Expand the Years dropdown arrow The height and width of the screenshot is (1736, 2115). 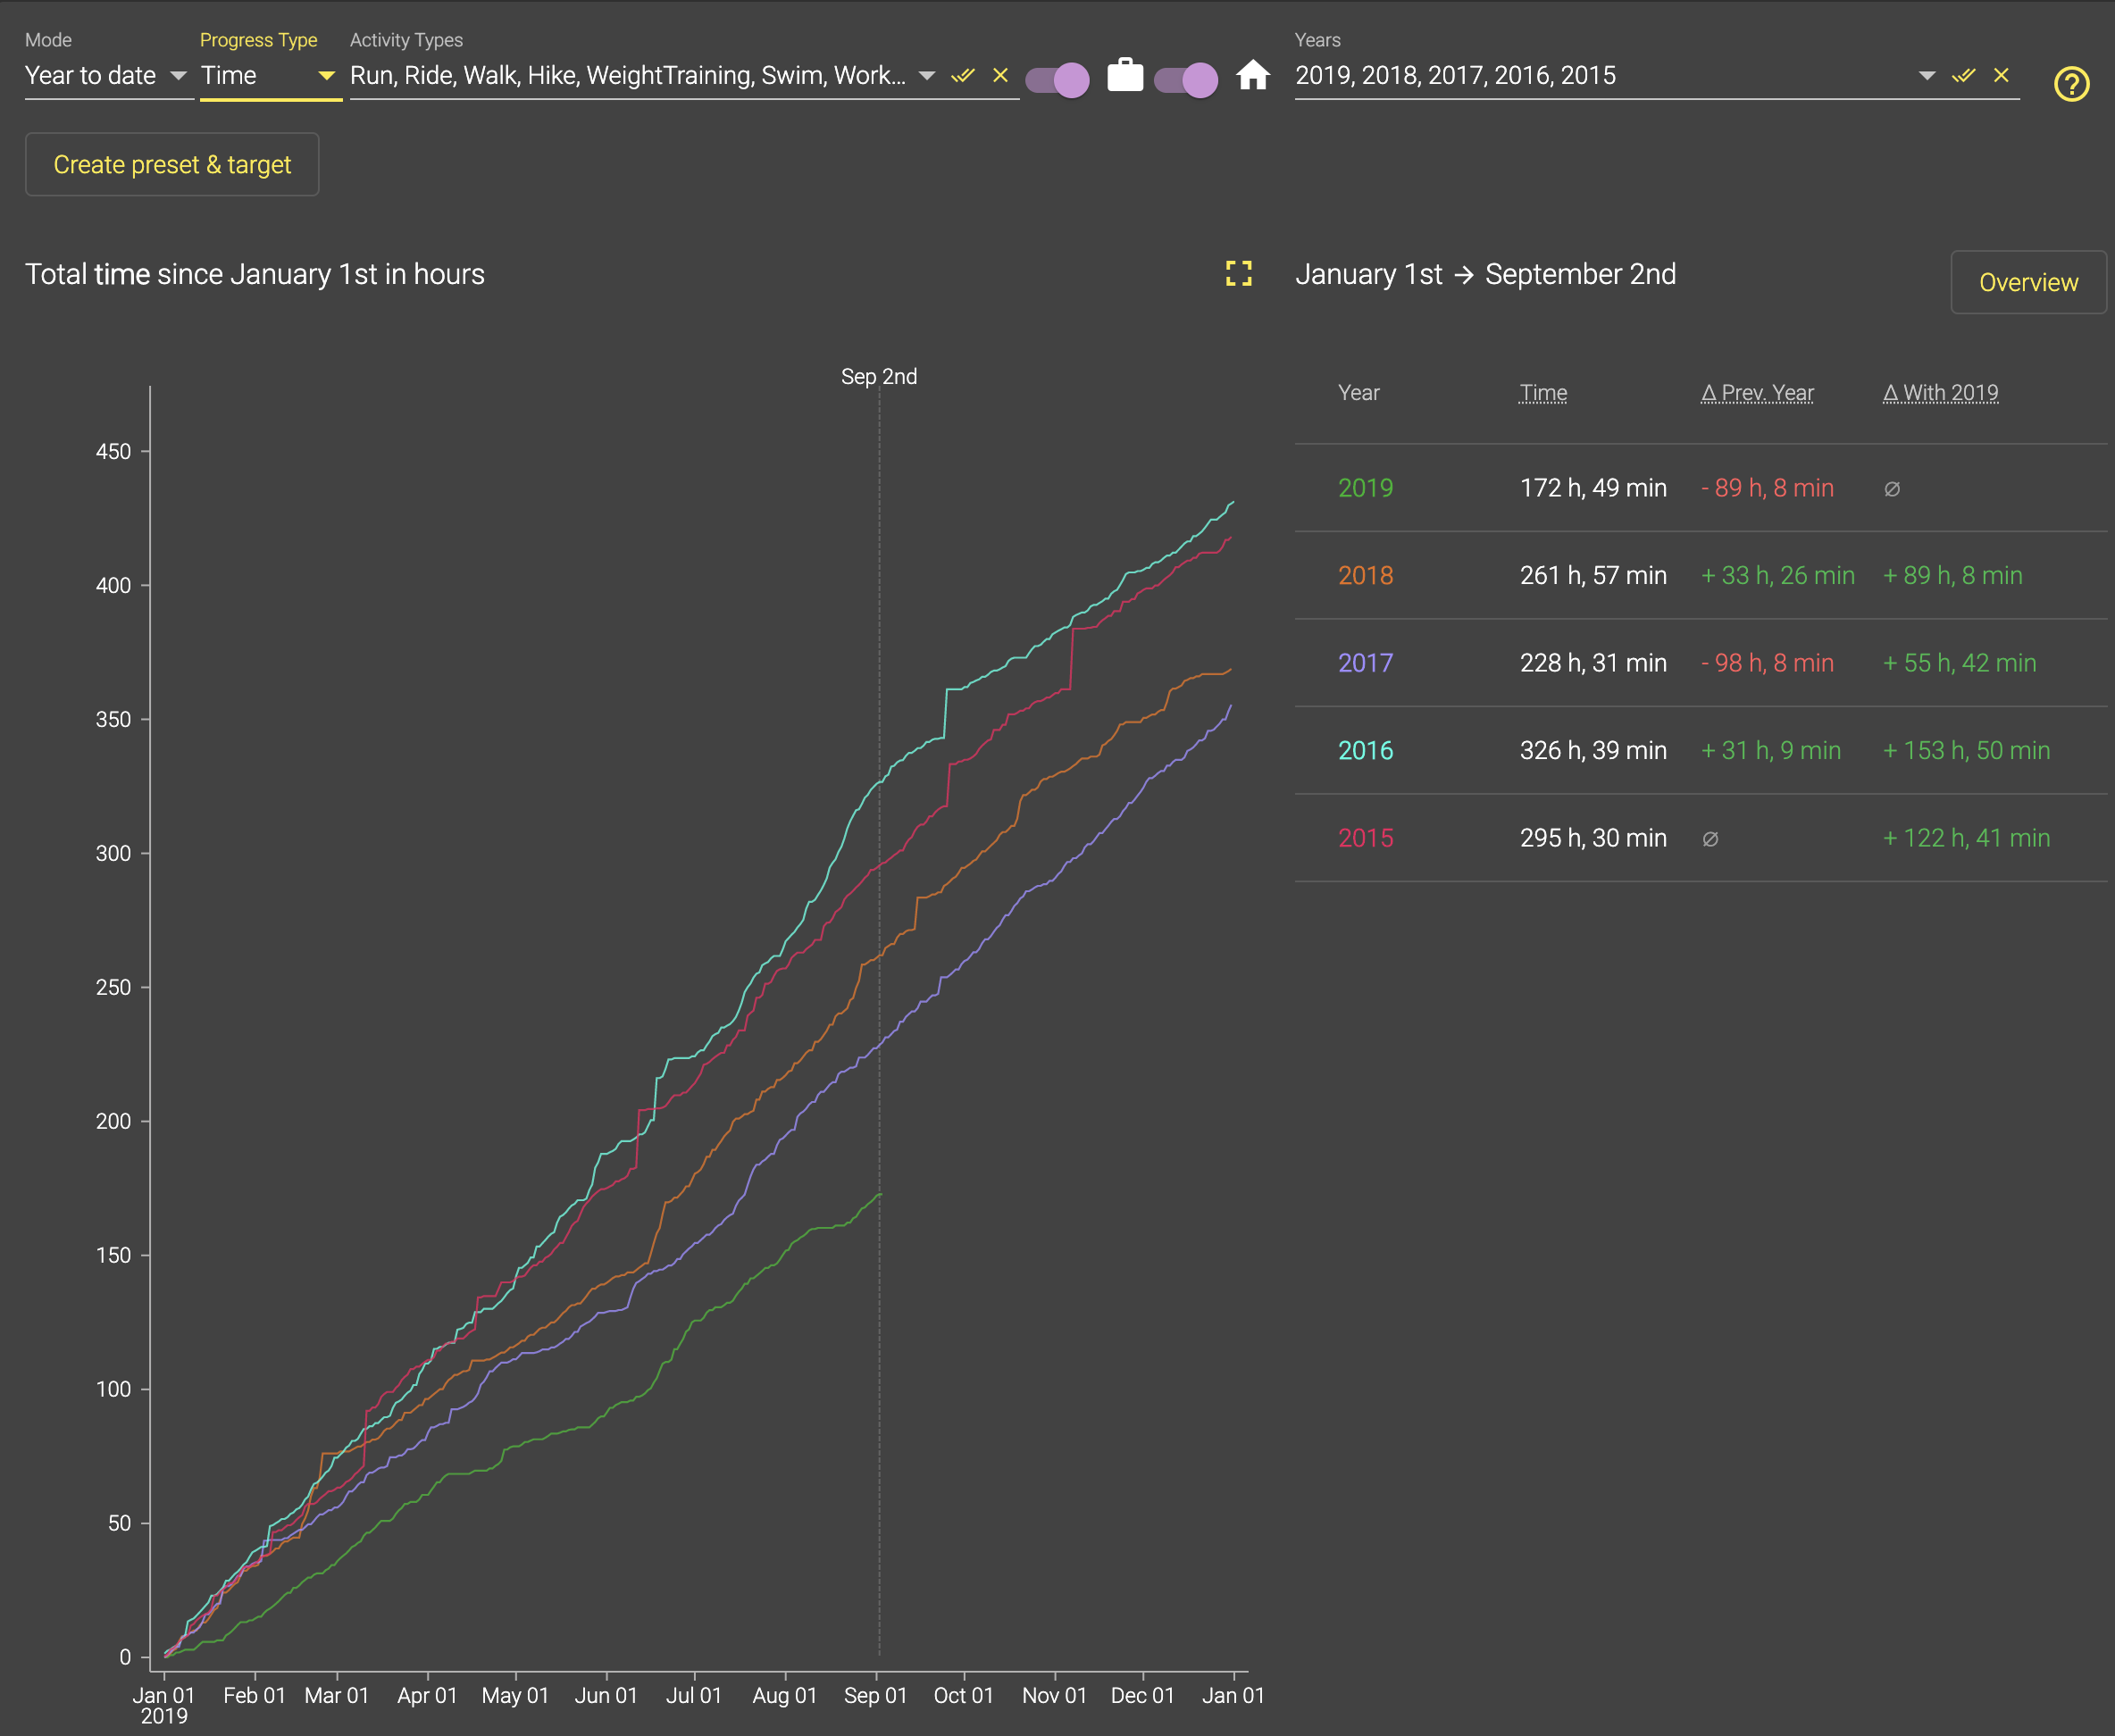coord(1926,76)
